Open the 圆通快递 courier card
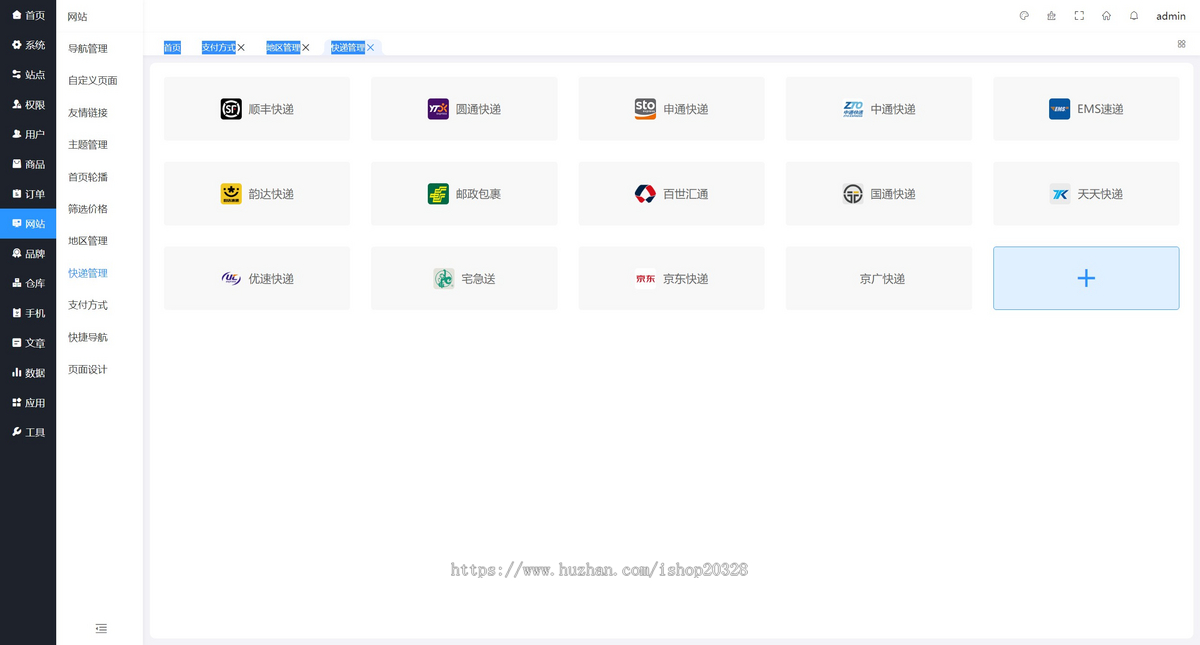 (x=464, y=109)
